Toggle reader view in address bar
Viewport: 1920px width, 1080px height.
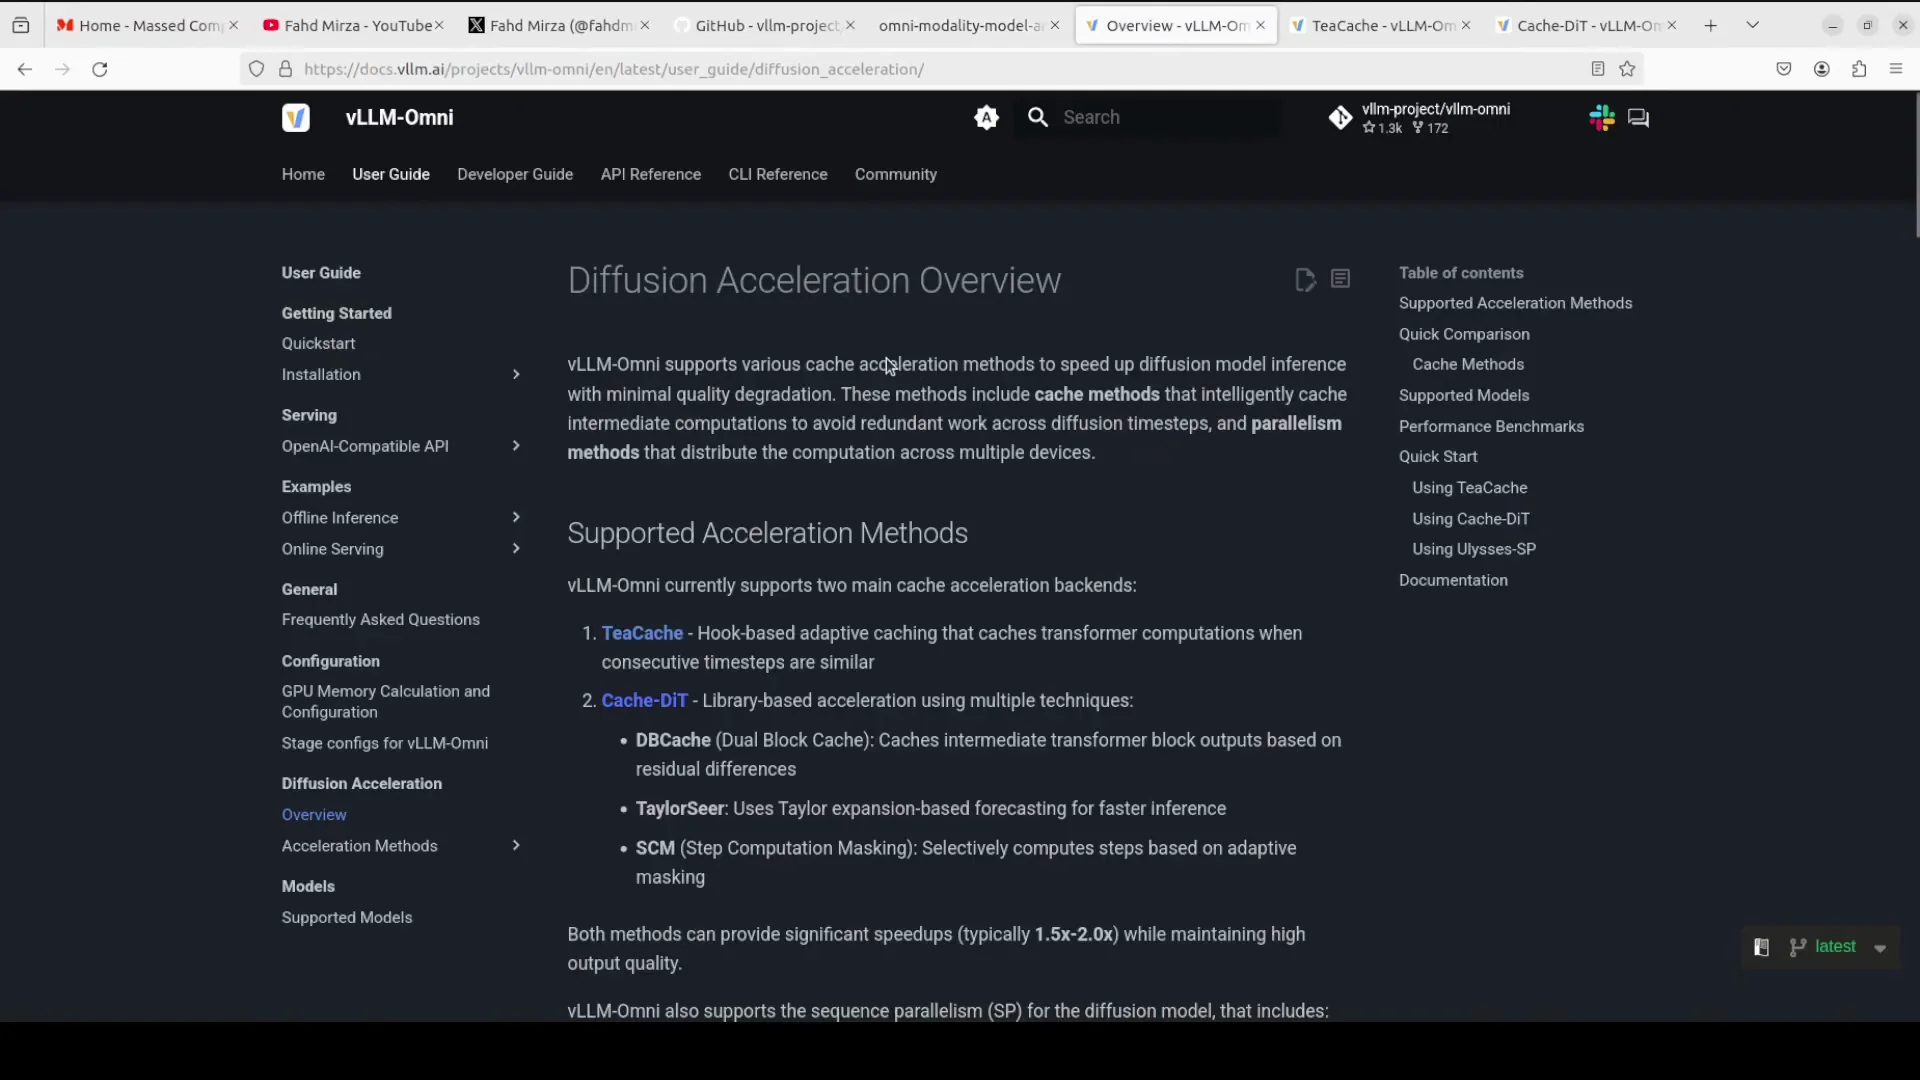click(x=1597, y=69)
